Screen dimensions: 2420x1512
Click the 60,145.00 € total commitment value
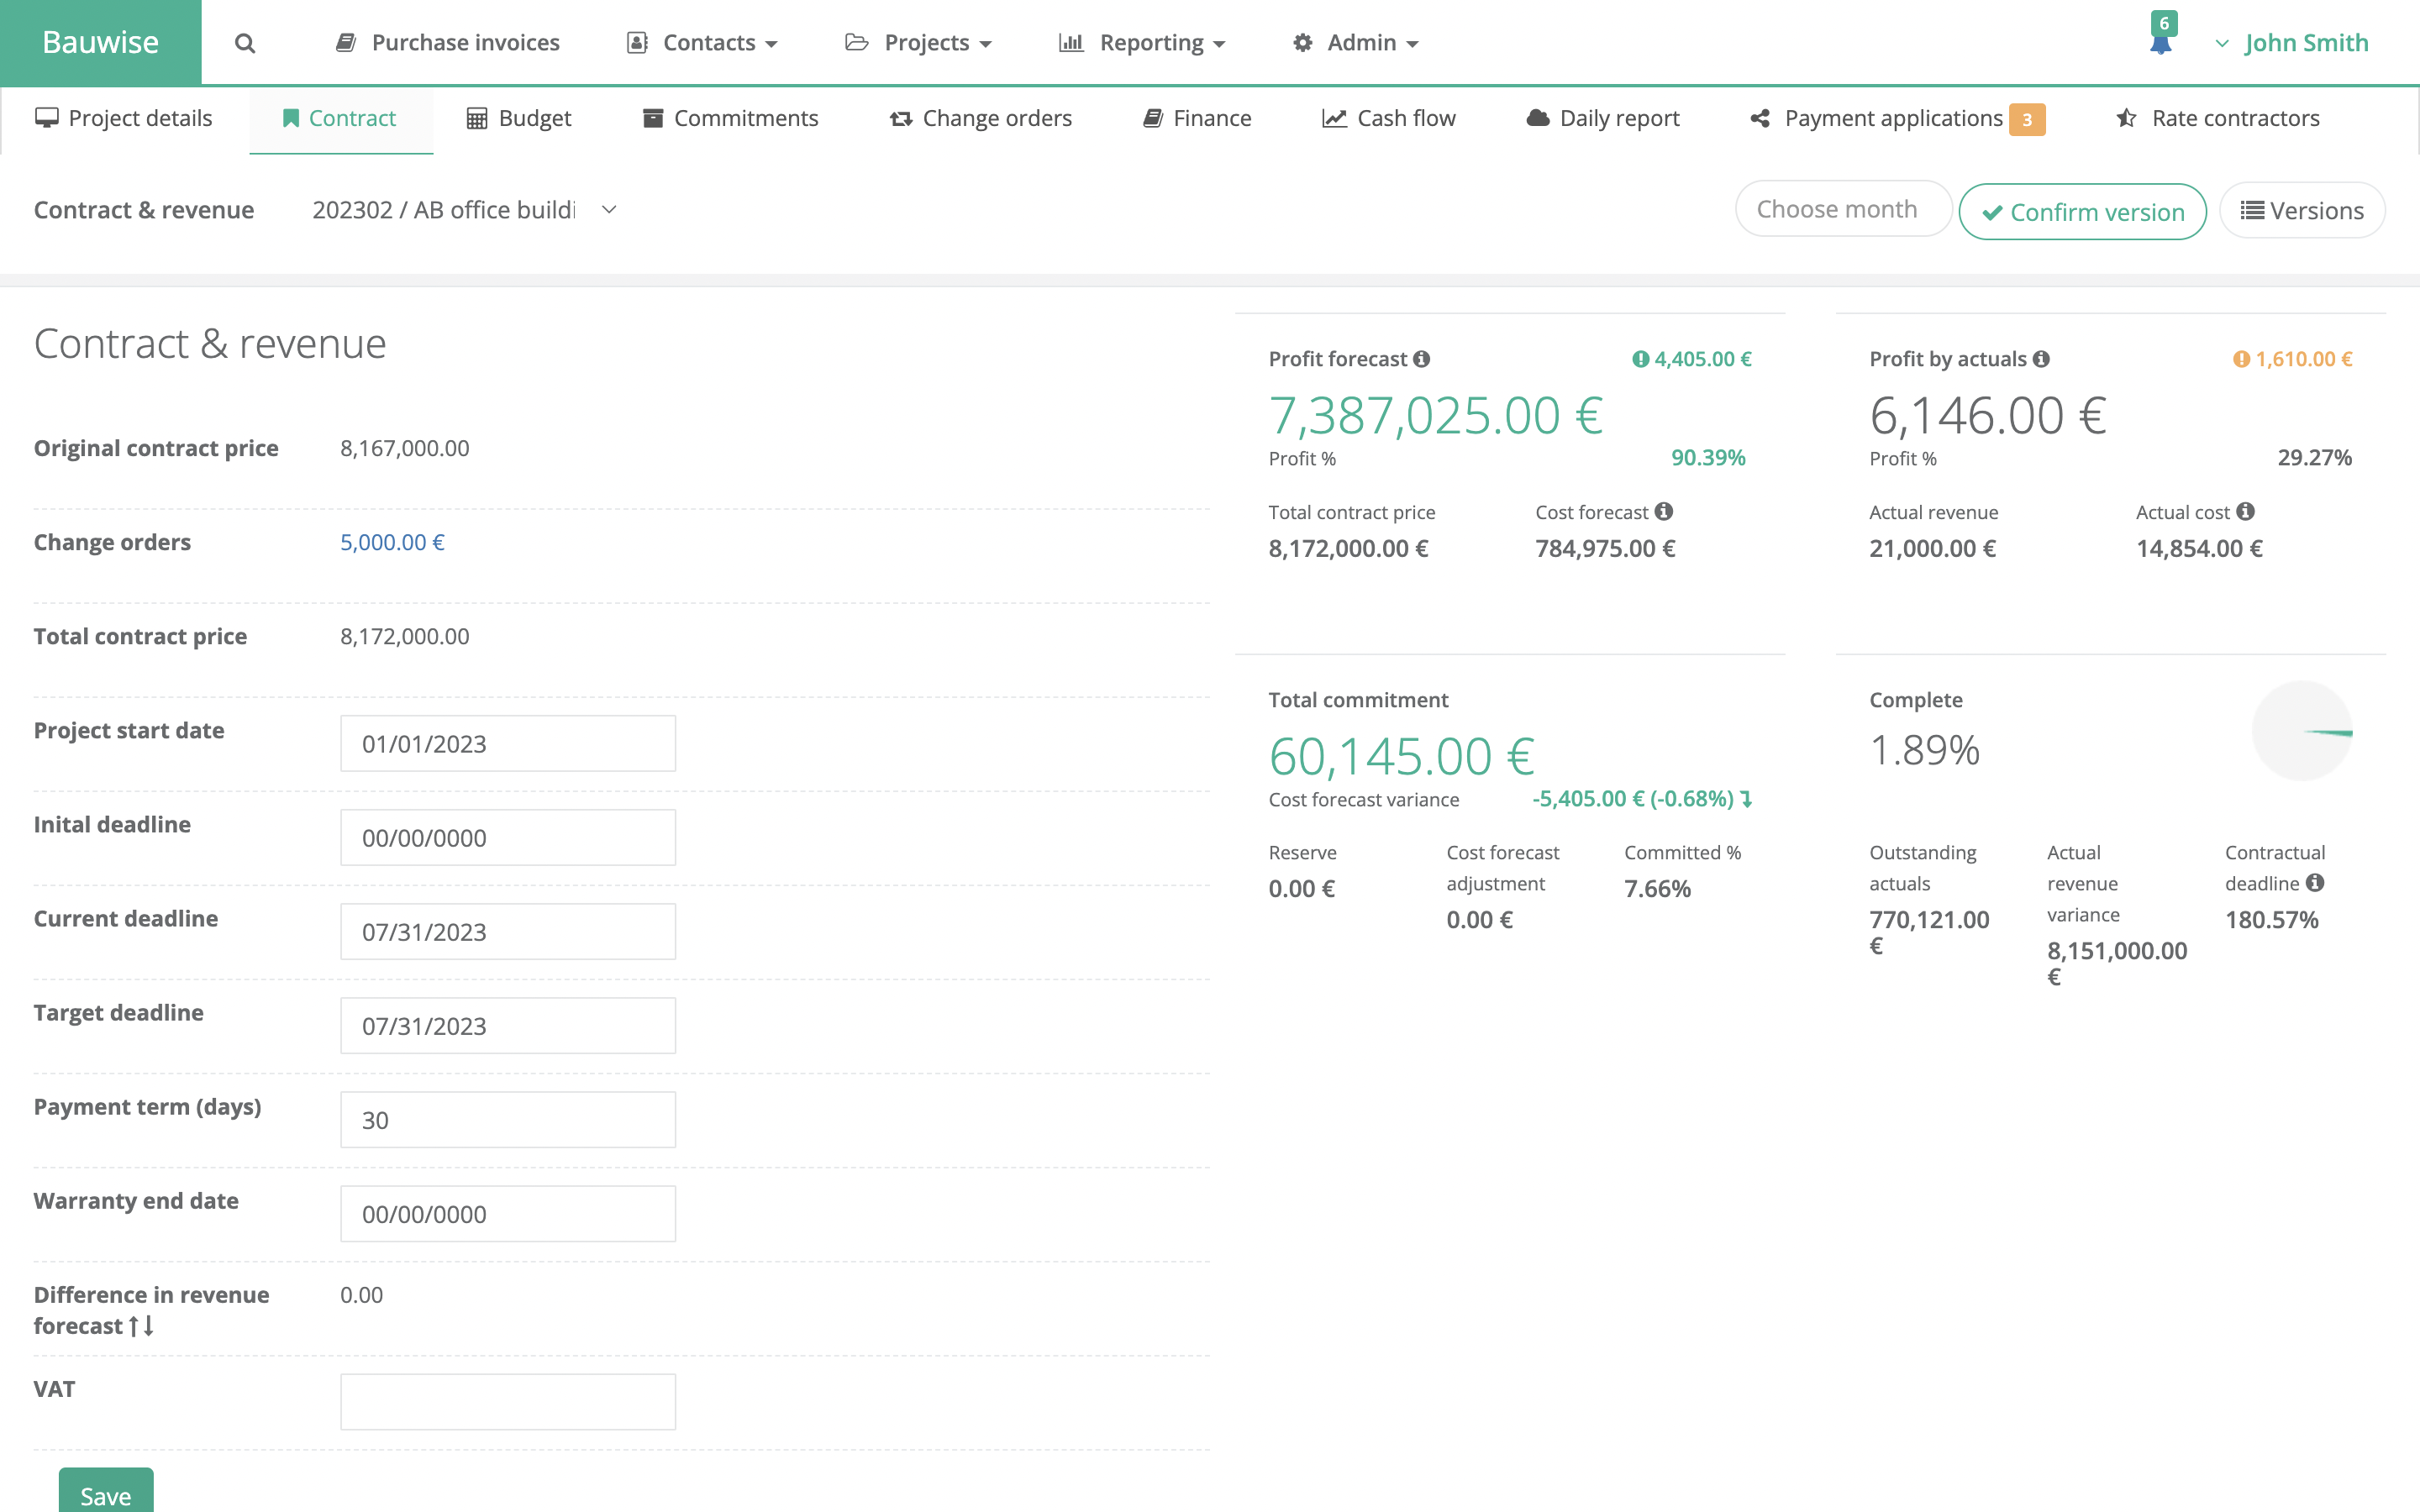pos(1401,756)
